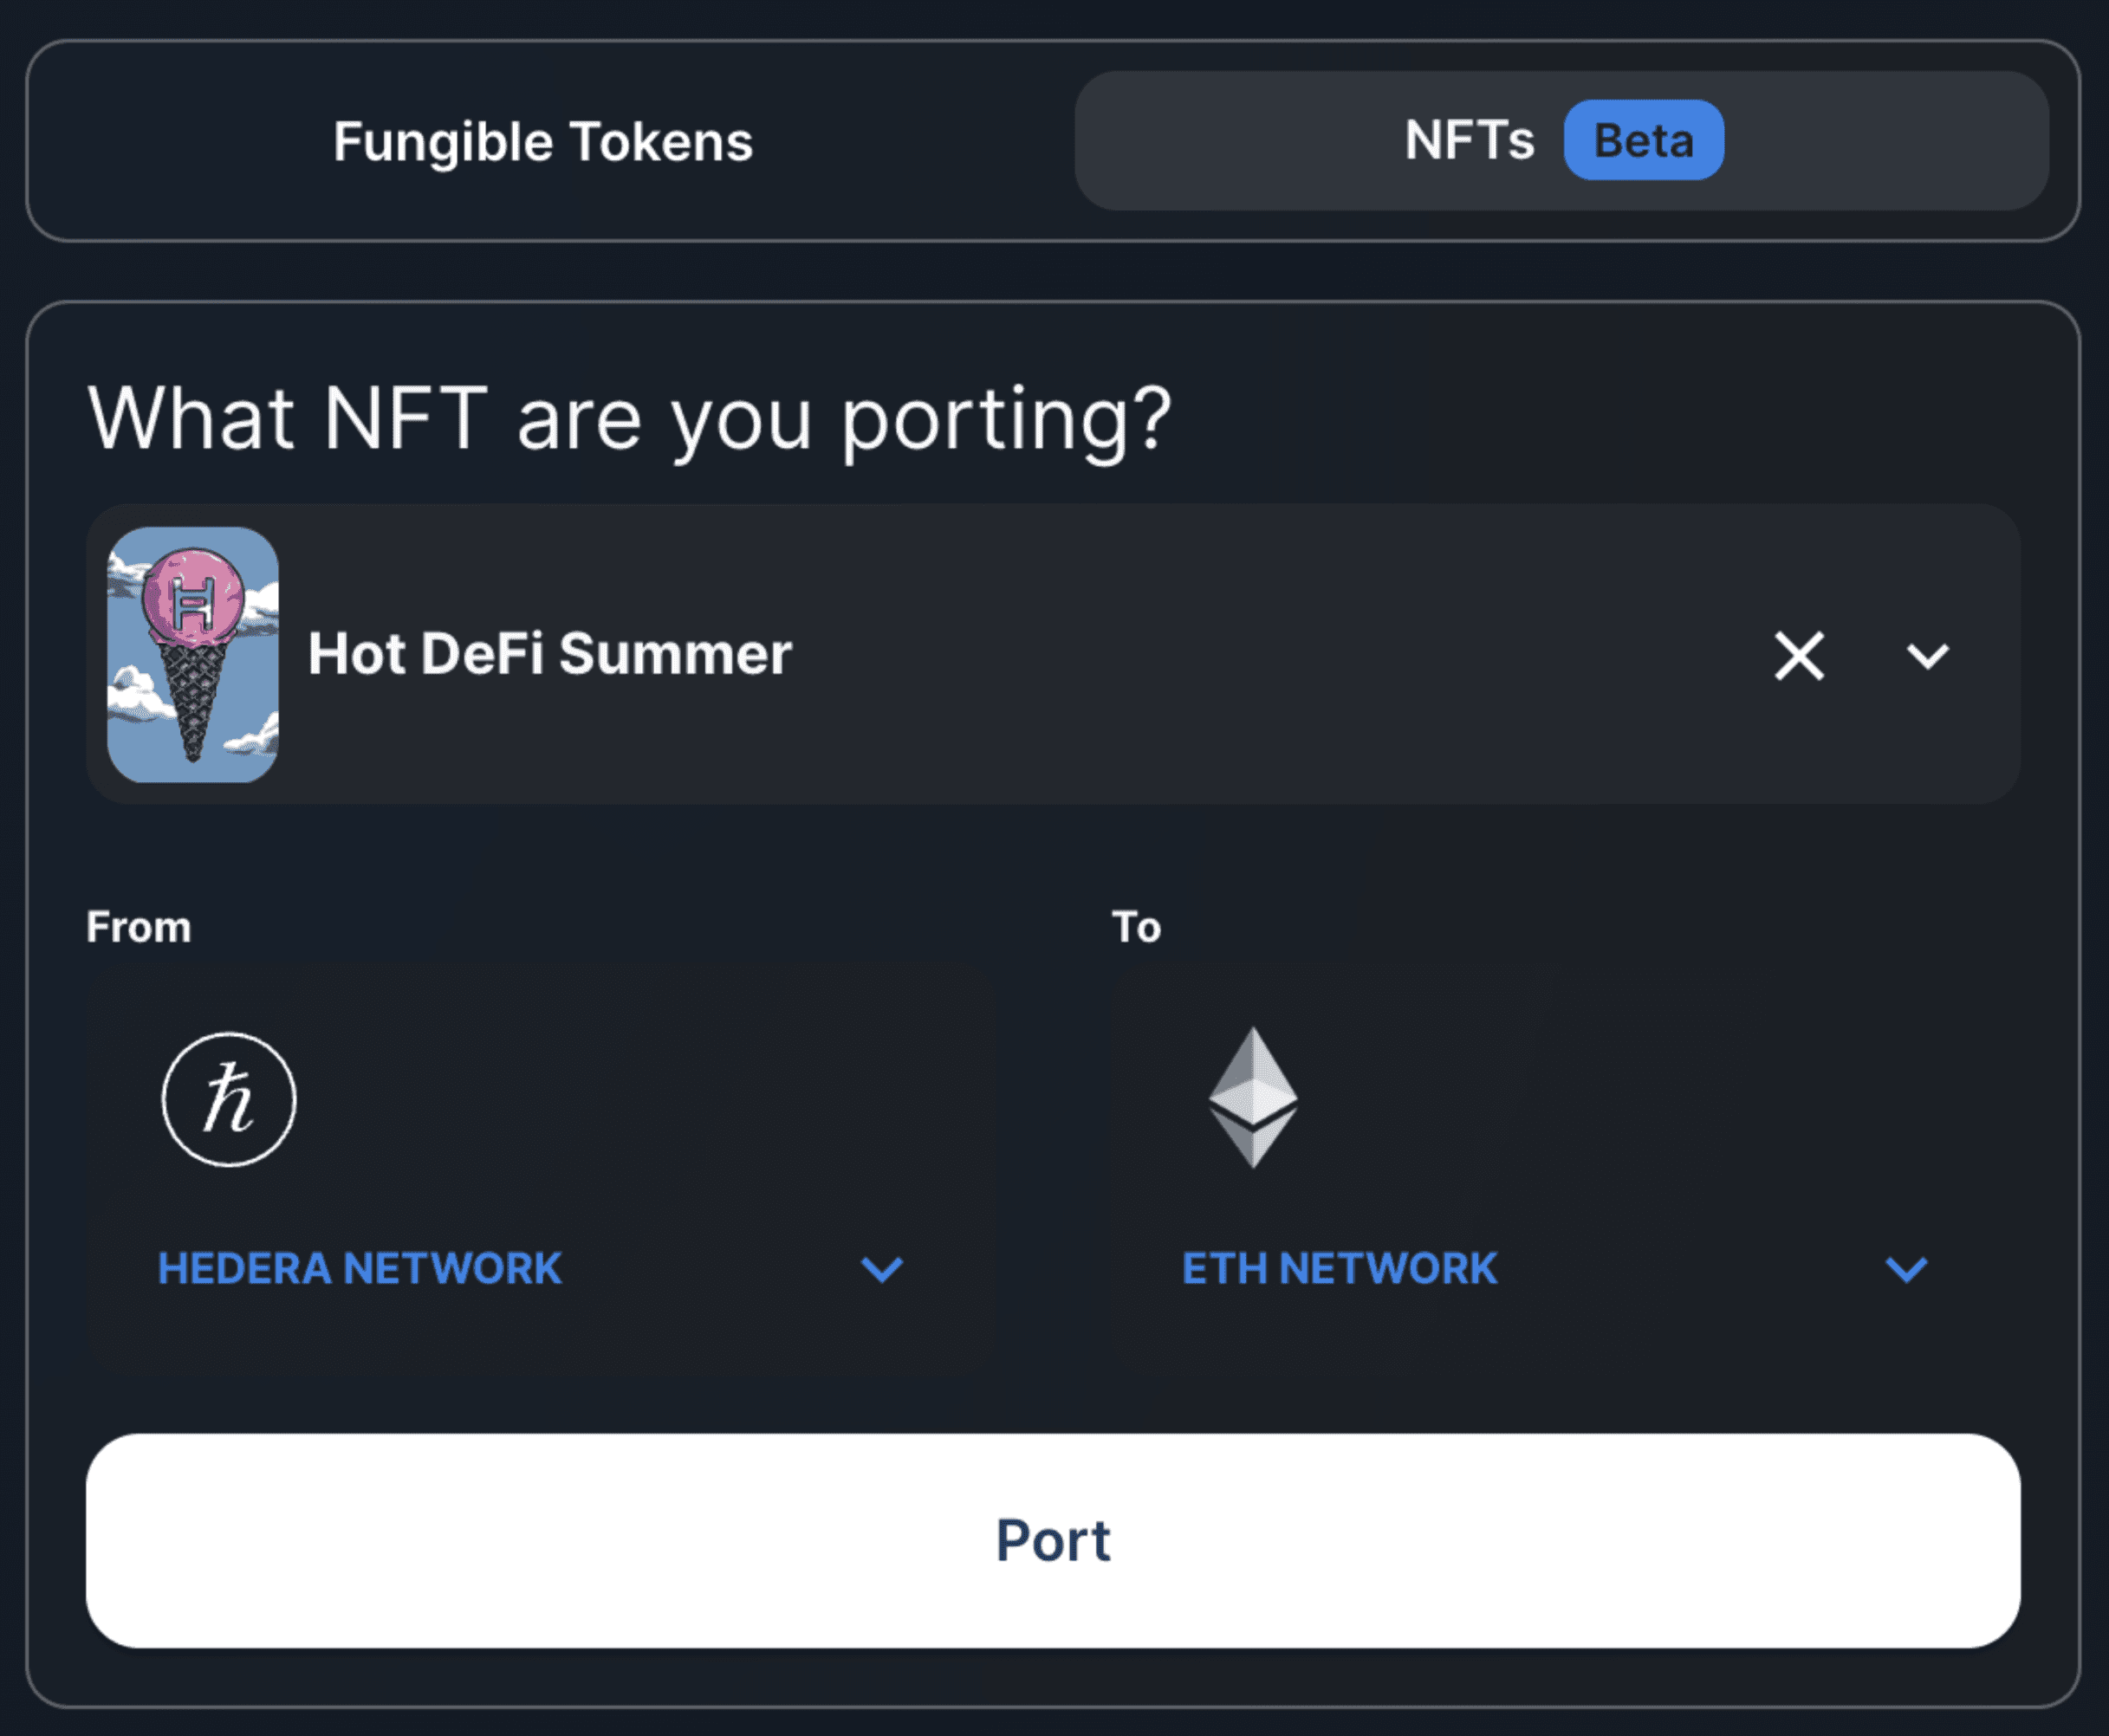Click the Ethereum diamond logo icon
Screen dimensions: 2109x1736
[x=1253, y=1098]
